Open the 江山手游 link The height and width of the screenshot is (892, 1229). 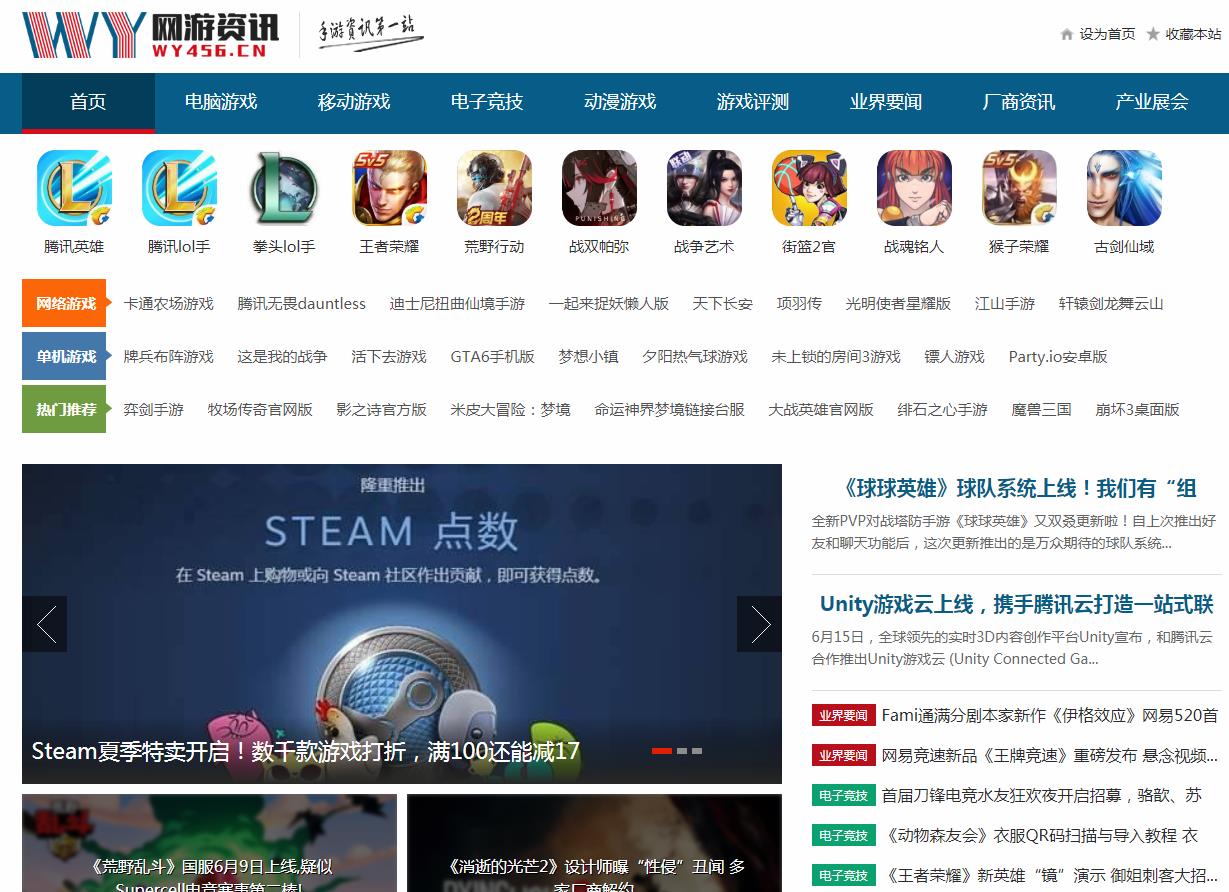pyautogui.click(x=1005, y=304)
